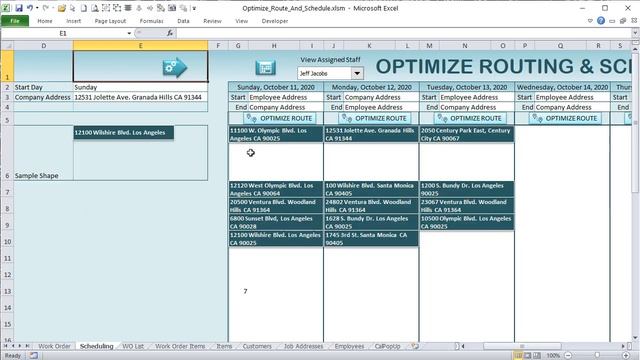This screenshot has height=360, width=640.
Task: Open the Jeff Jacobs staff dropdown
Action: [357, 73]
